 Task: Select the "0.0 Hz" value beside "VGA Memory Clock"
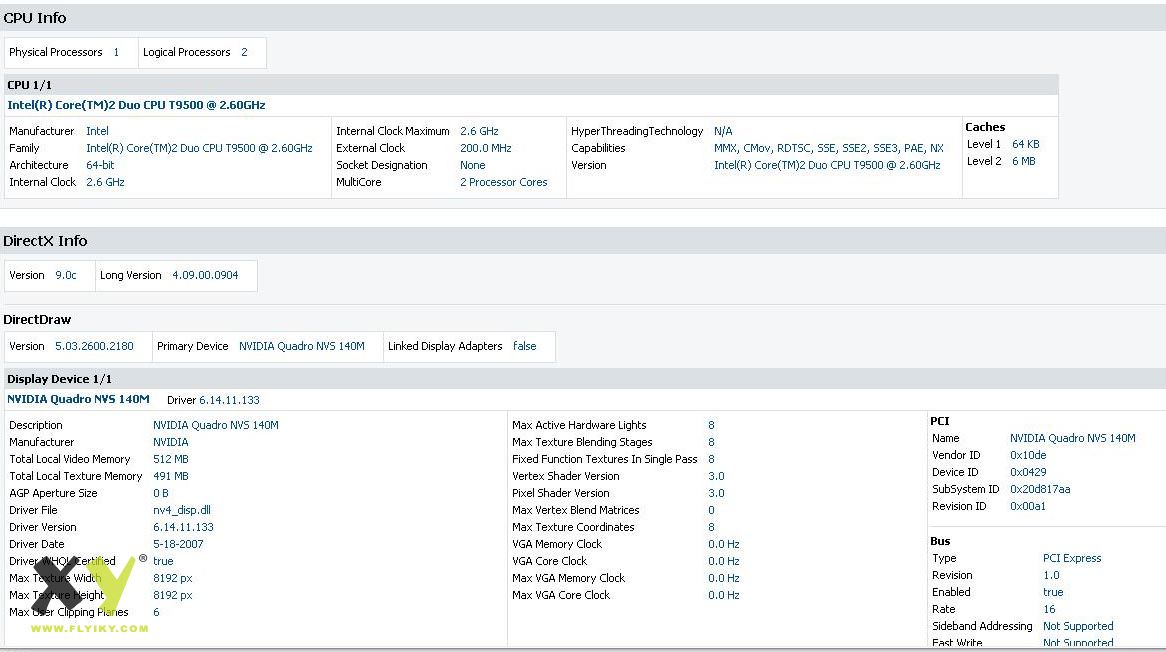coord(724,544)
